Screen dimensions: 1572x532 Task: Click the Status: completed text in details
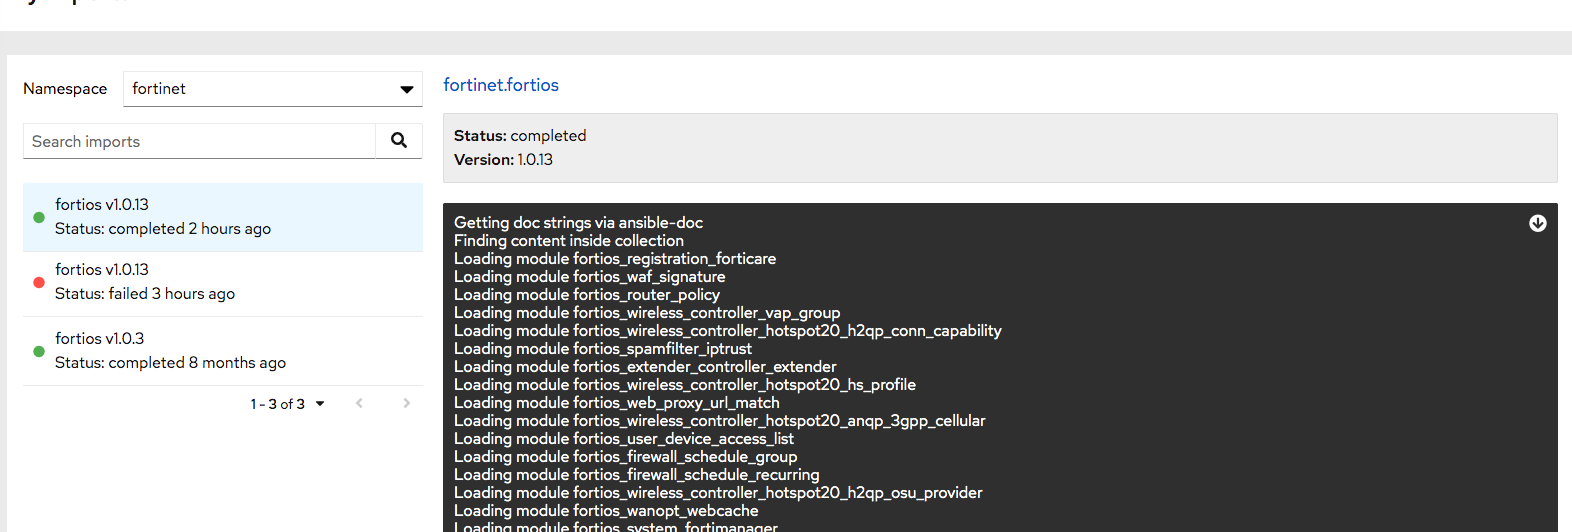tap(520, 136)
